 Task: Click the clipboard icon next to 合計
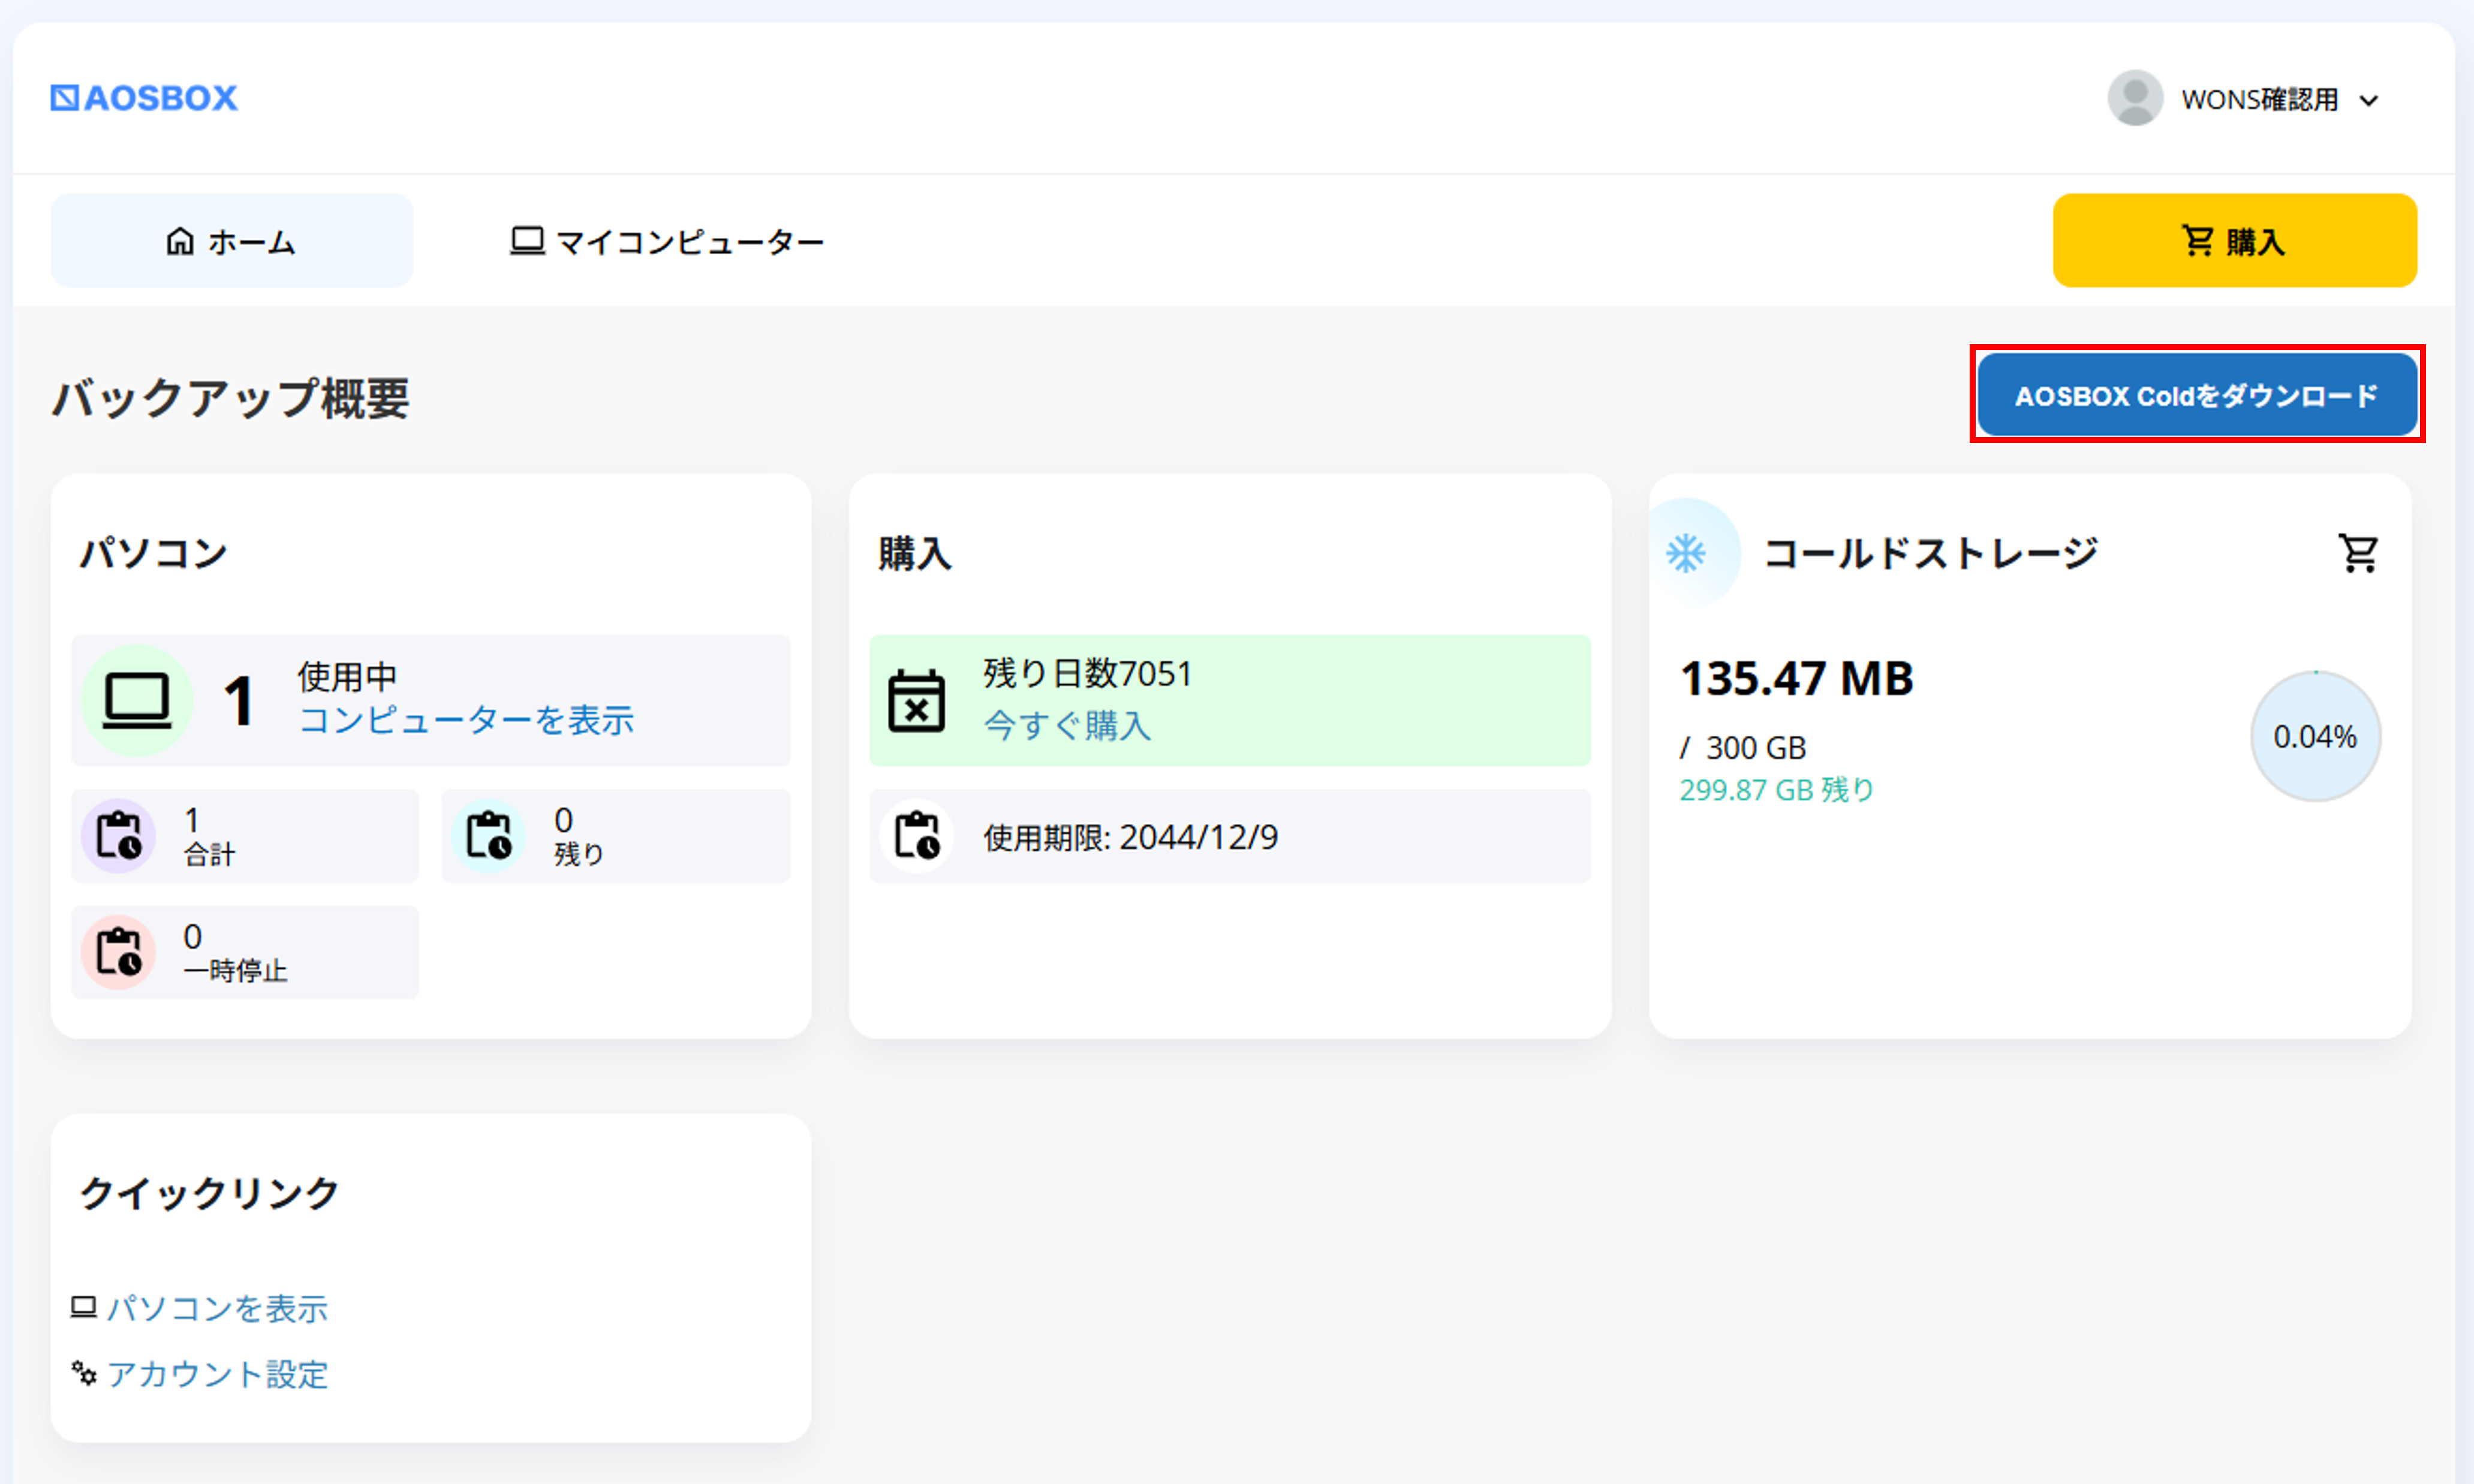coord(118,836)
